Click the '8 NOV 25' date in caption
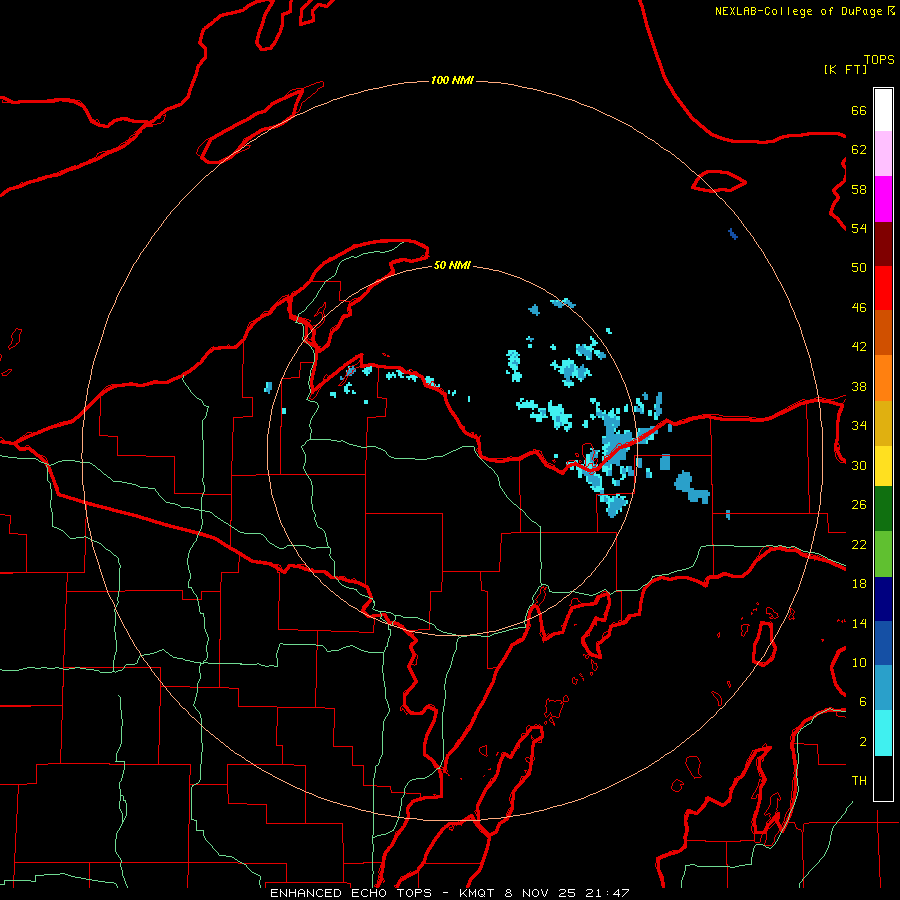Image resolution: width=900 pixels, height=900 pixels. pos(541,893)
